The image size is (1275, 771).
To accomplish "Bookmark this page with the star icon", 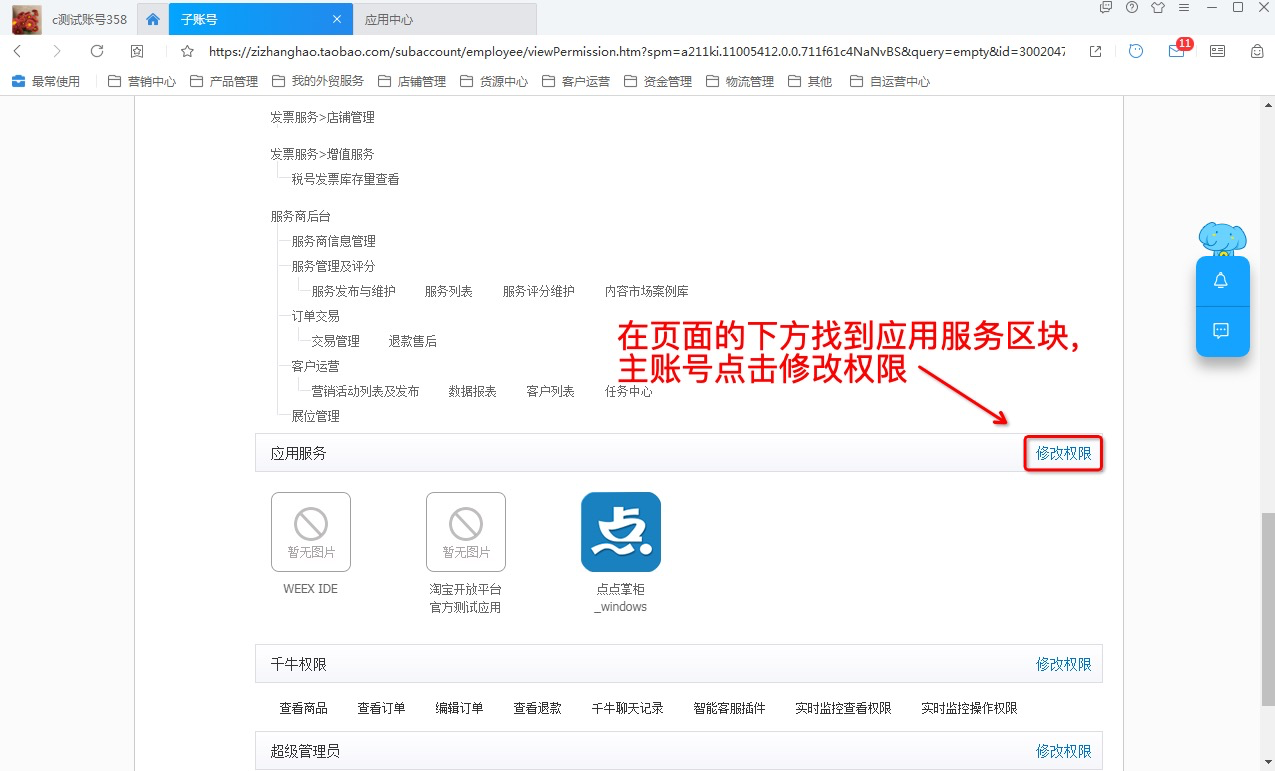I will pos(186,51).
